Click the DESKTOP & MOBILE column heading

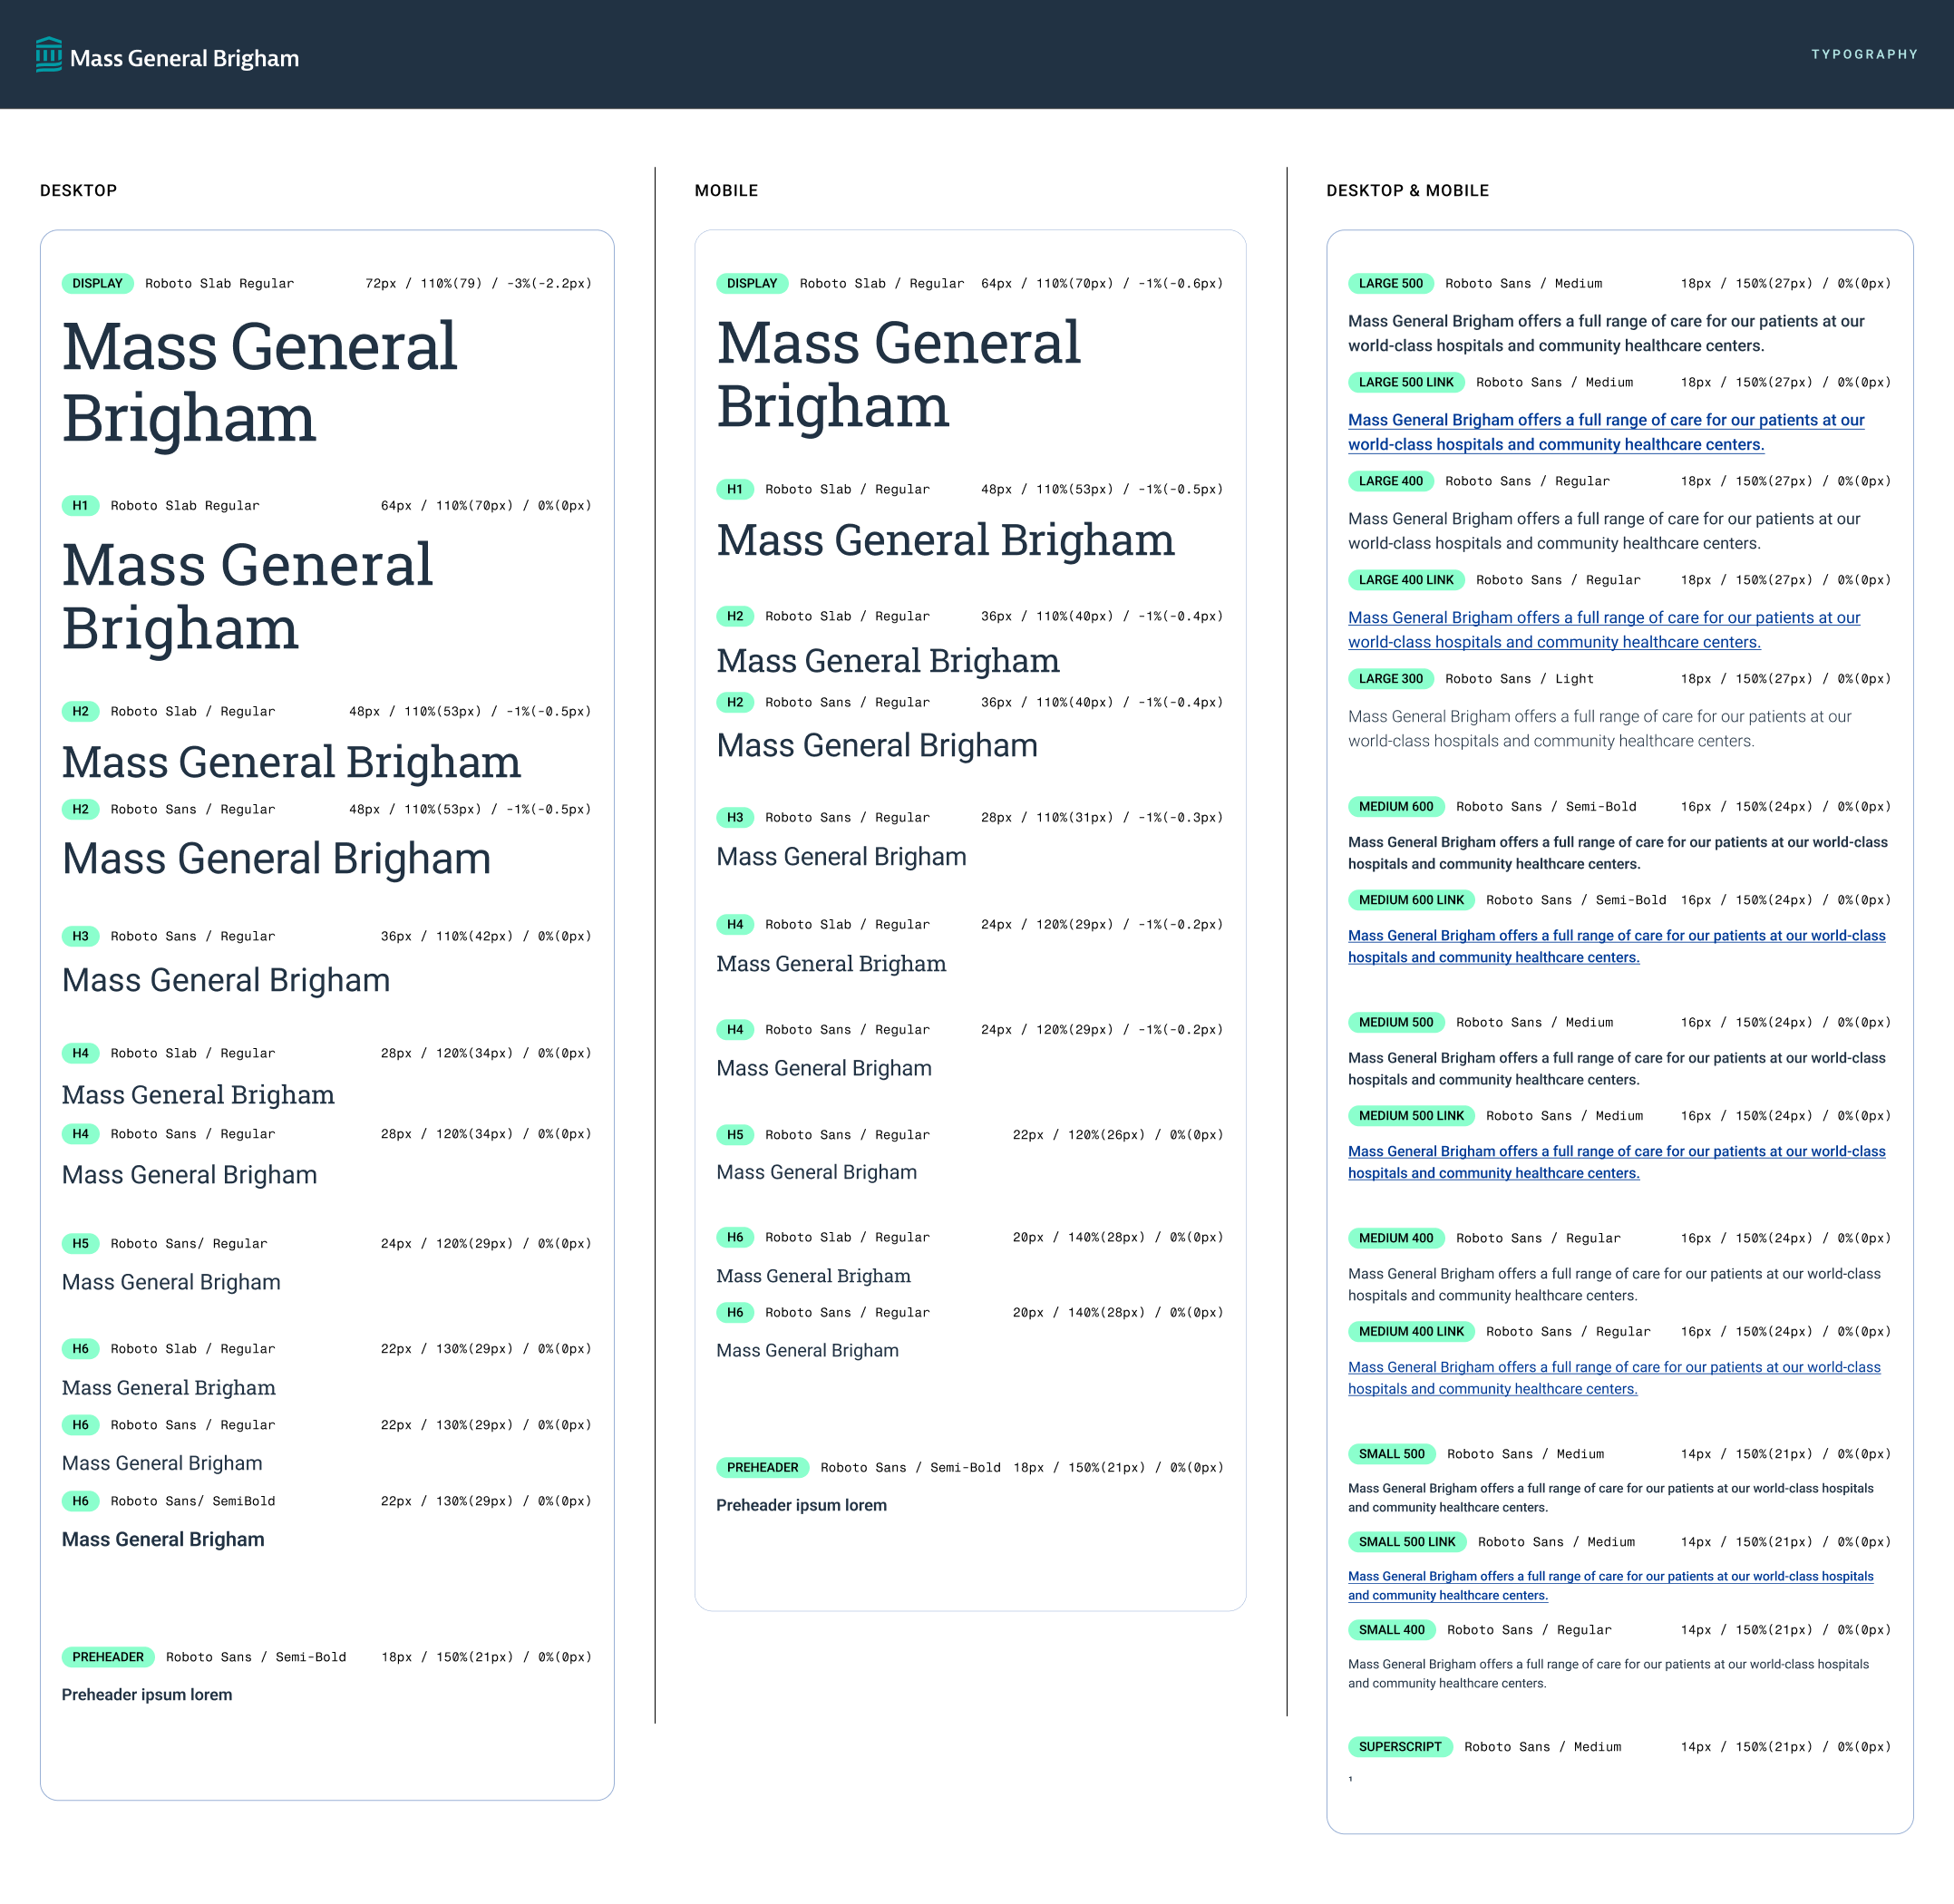(1407, 190)
